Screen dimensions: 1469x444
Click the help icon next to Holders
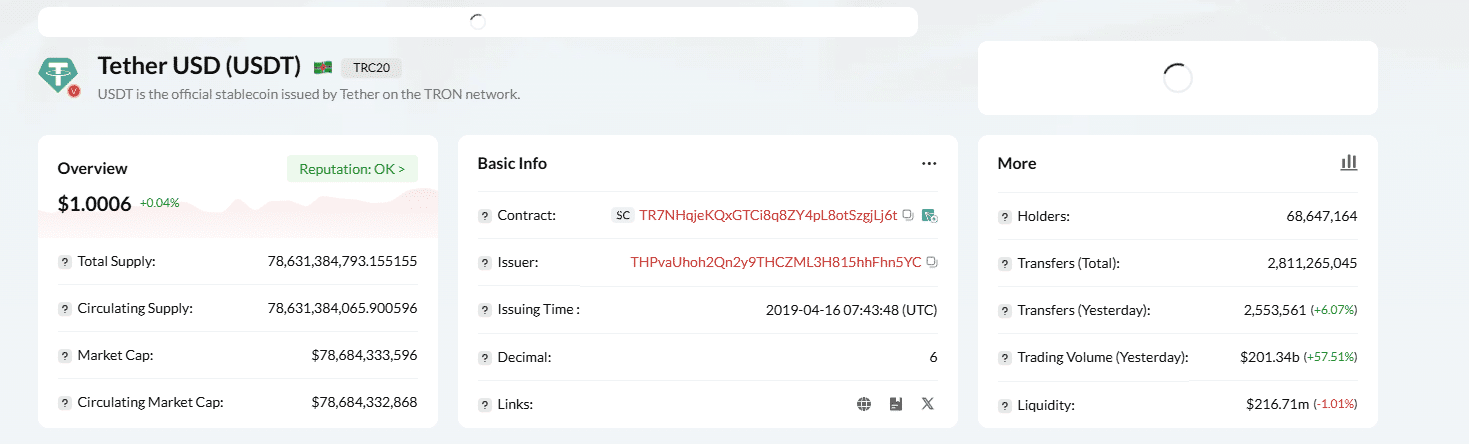(x=1004, y=216)
